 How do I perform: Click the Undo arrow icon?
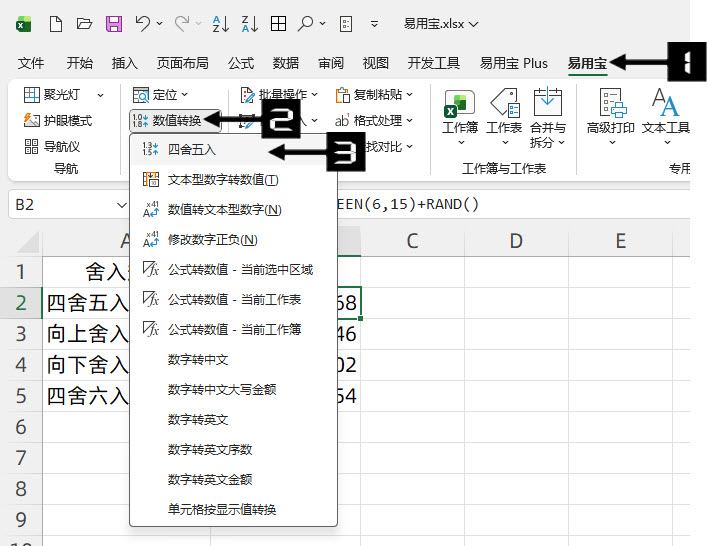coord(144,23)
